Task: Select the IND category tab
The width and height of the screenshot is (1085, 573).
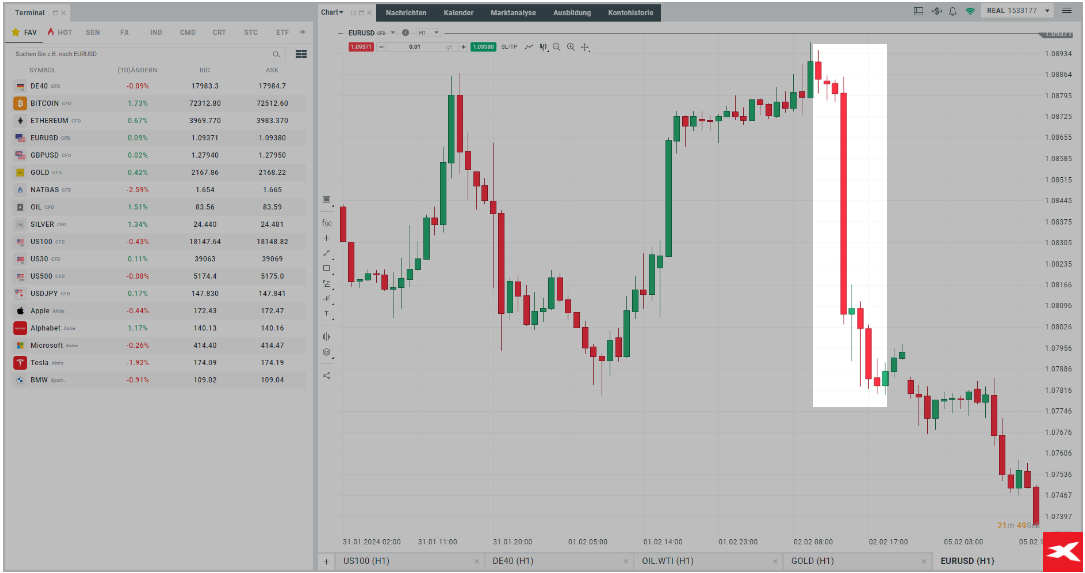Action: 156,33
